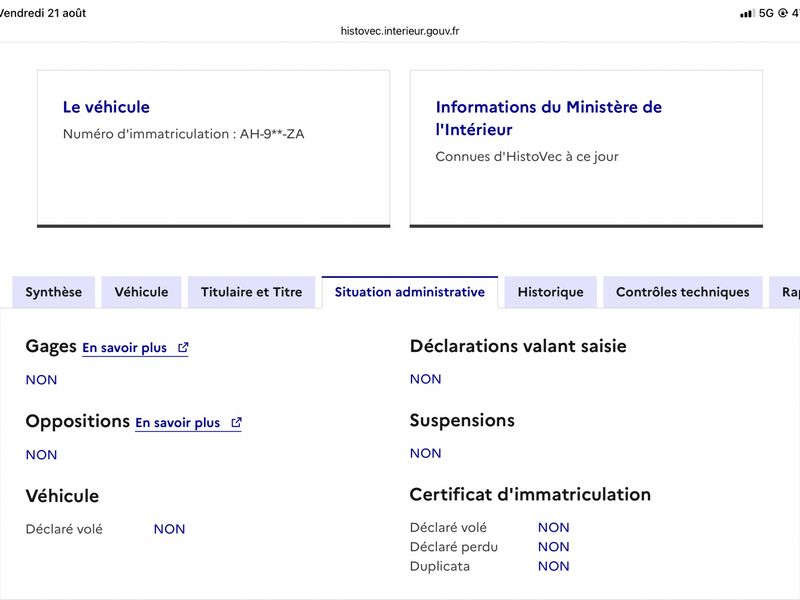Click external link icon next to Gages
The height and width of the screenshot is (600, 800).
(183, 347)
